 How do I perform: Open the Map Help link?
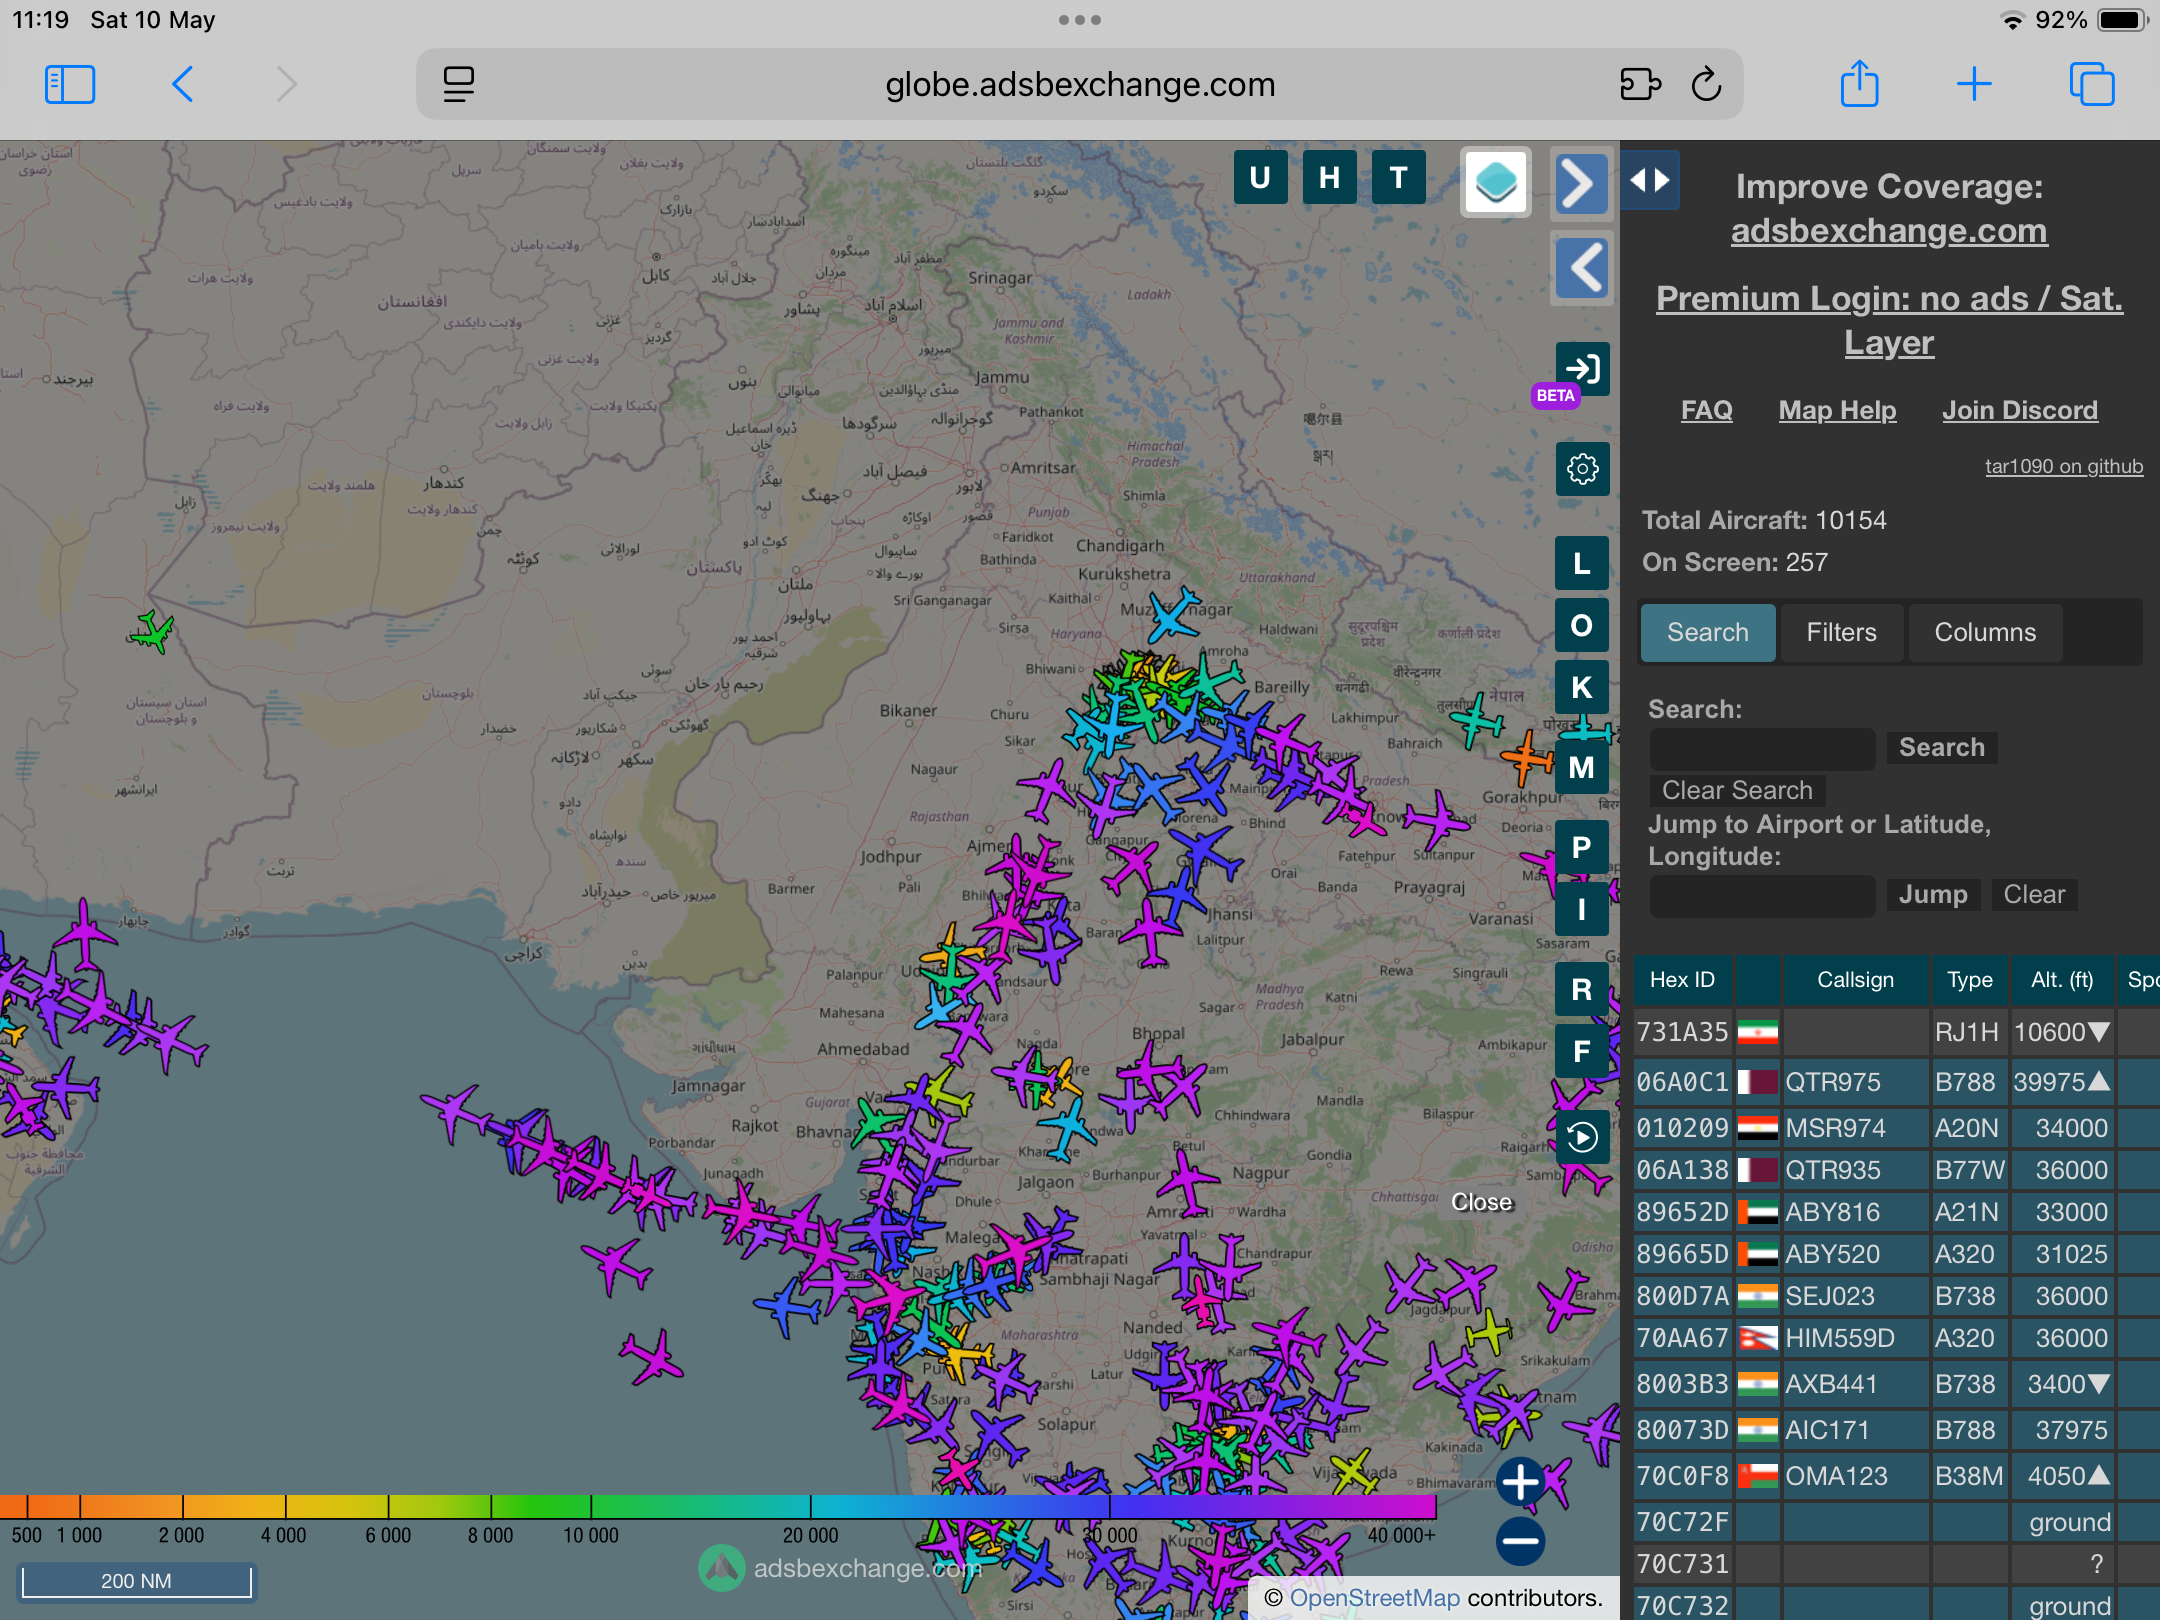point(1837,410)
